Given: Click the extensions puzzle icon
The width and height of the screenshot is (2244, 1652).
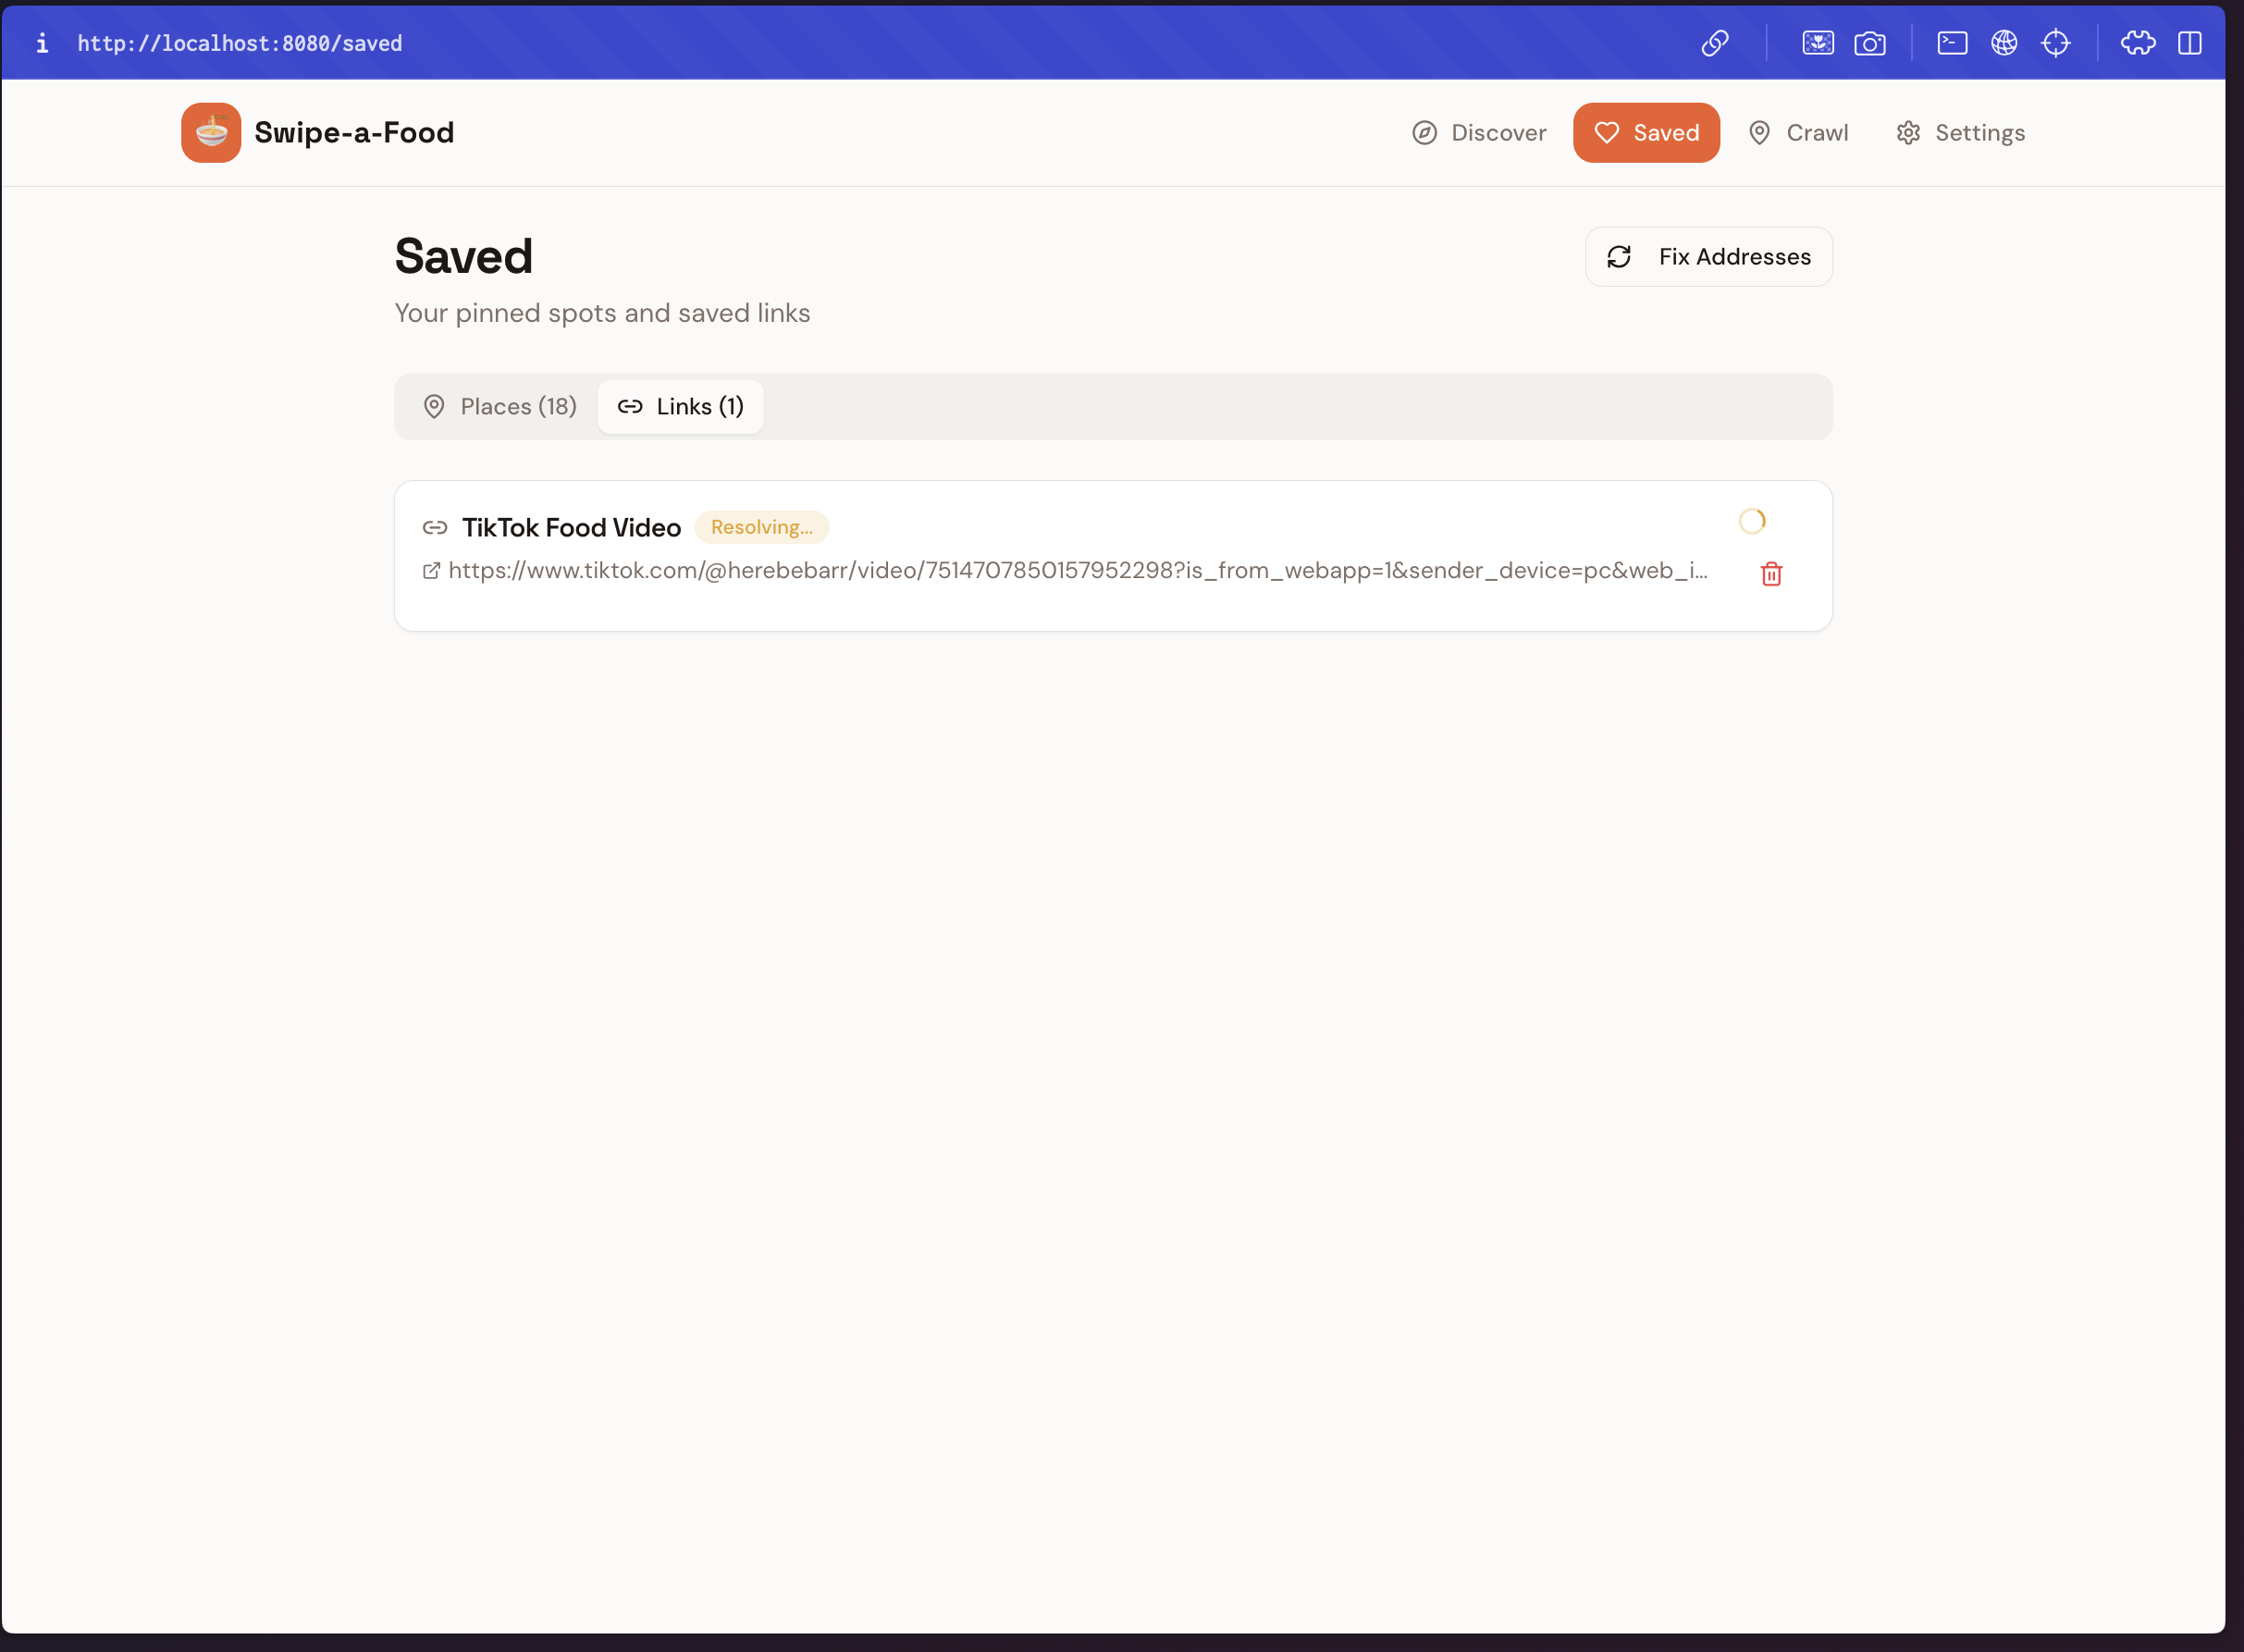Looking at the screenshot, I should (2137, 43).
